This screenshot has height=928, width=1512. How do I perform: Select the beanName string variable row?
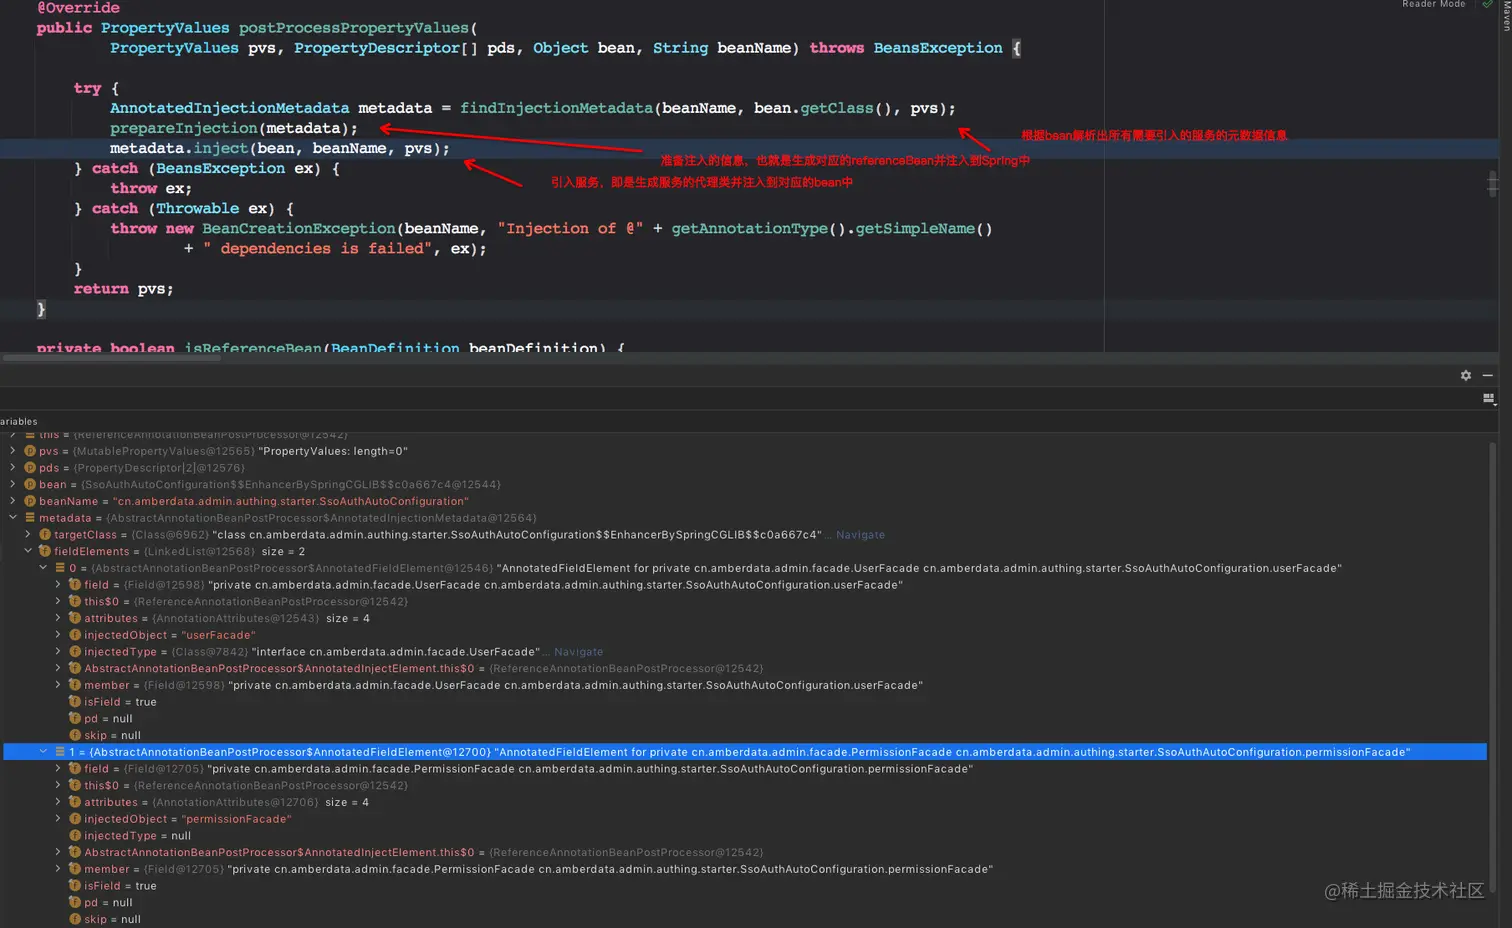point(745,501)
